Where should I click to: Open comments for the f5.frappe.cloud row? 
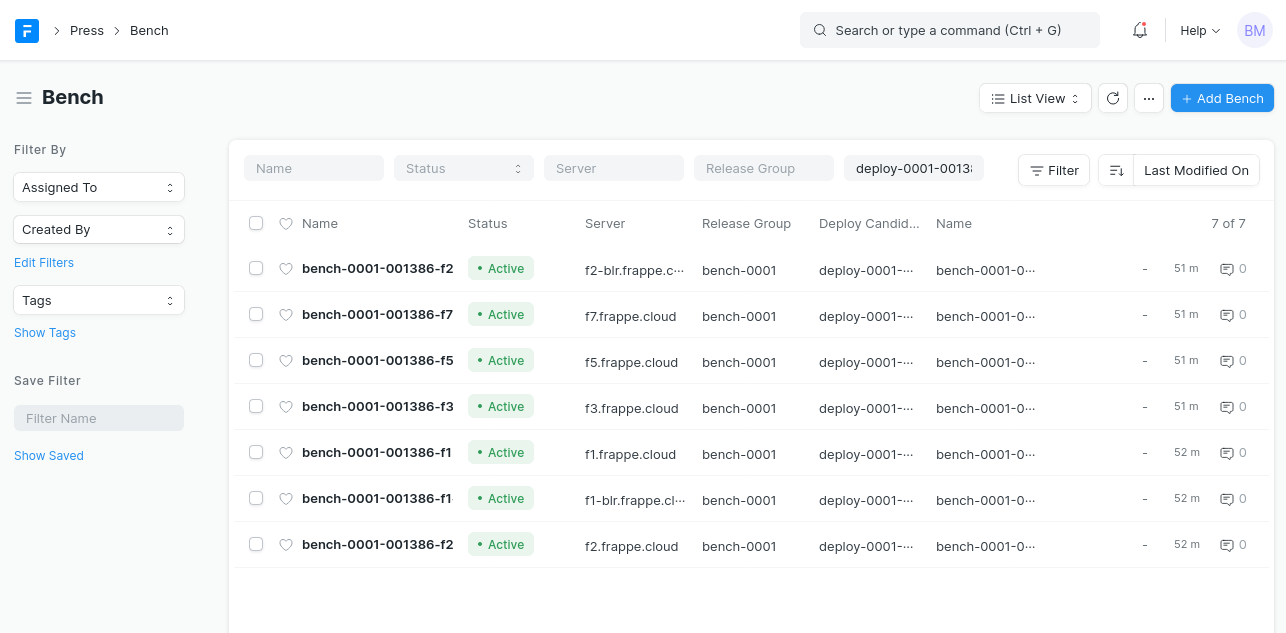coord(1232,361)
